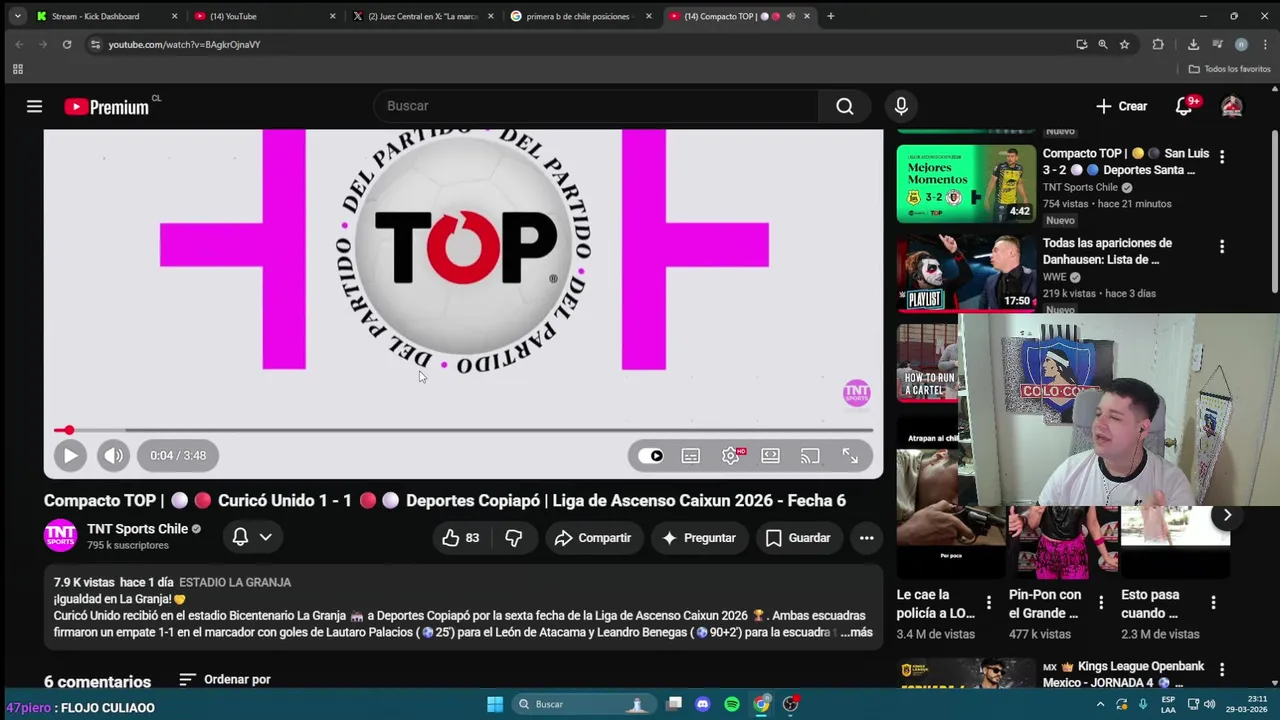Open Windows Task View
Viewport: 1280px width, 720px height.
pos(674,704)
